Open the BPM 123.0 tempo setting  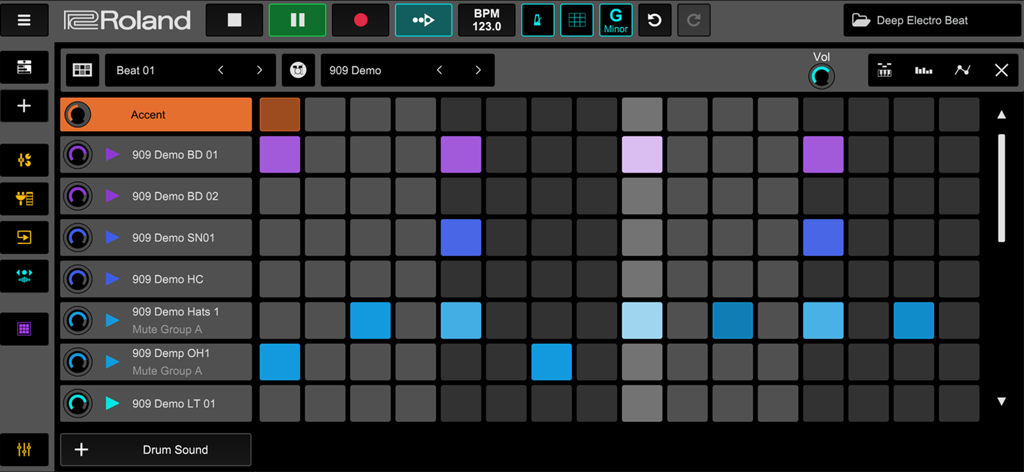pos(487,20)
